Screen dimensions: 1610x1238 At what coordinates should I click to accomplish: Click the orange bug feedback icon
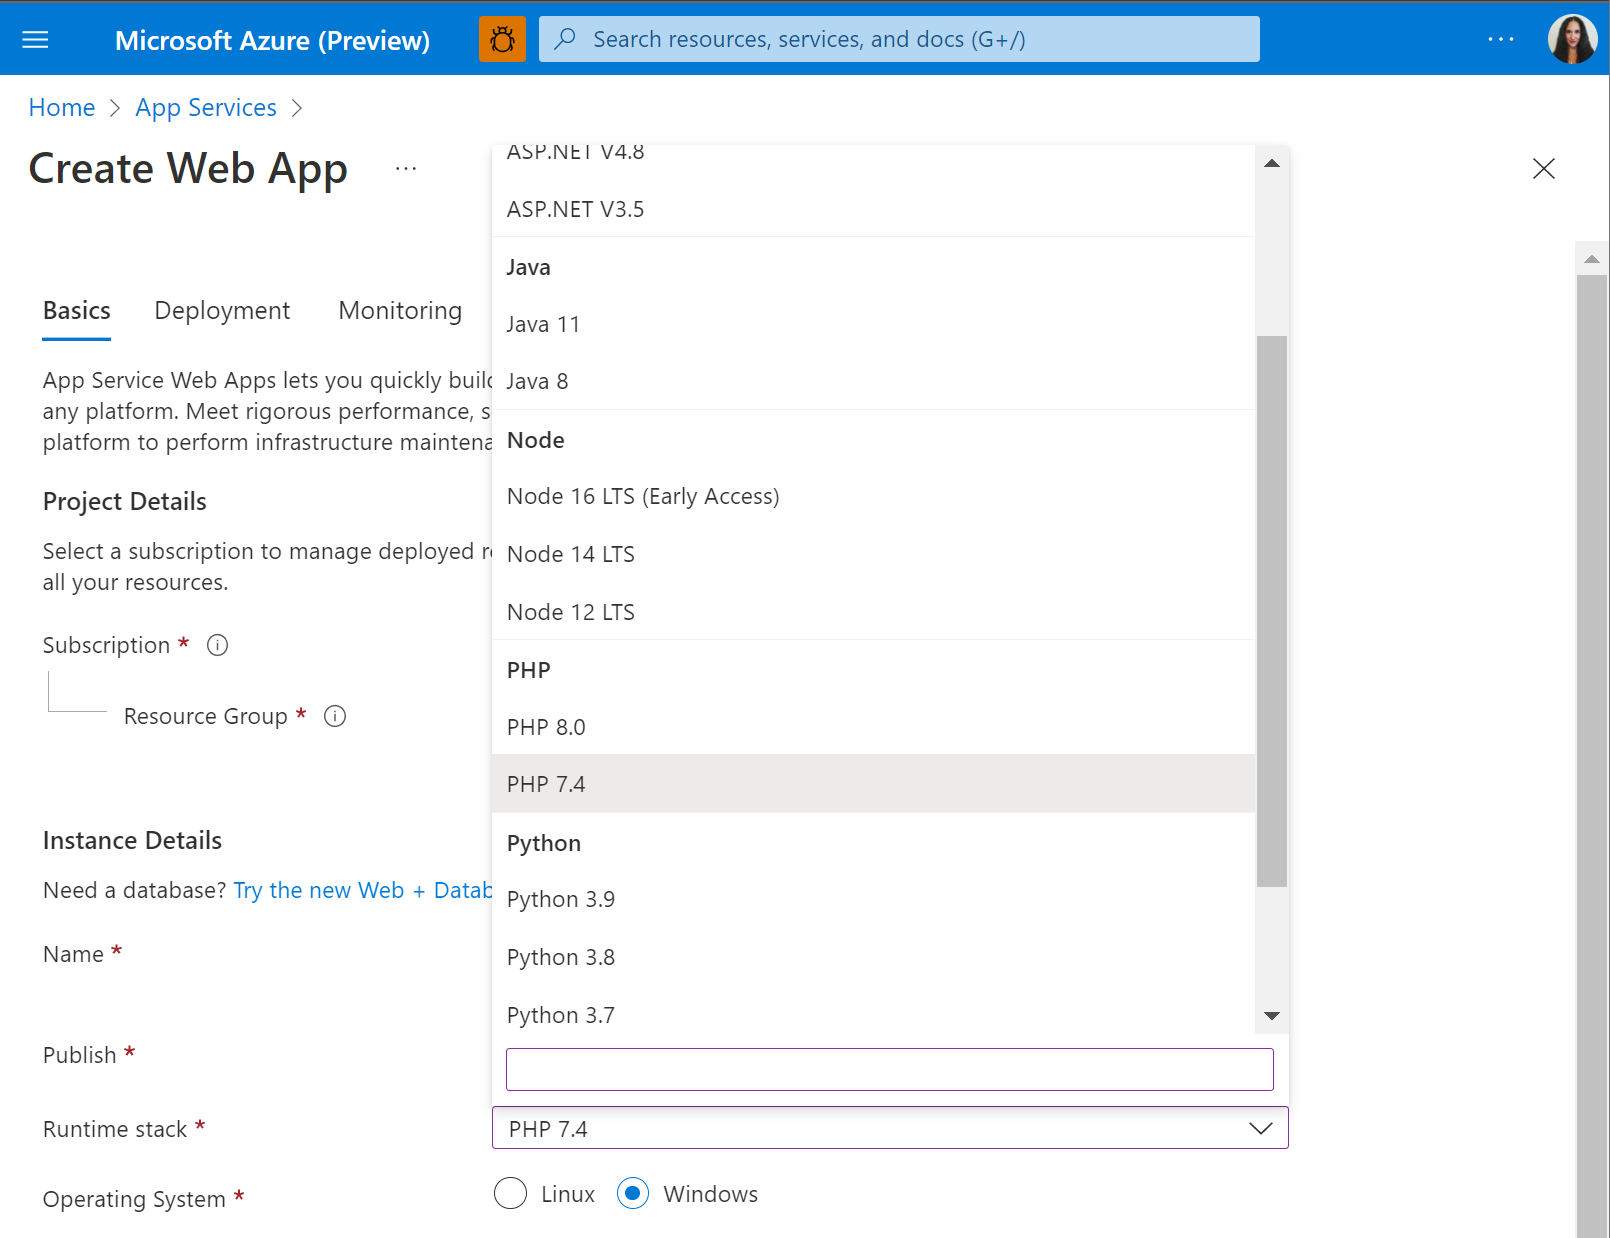(x=502, y=38)
